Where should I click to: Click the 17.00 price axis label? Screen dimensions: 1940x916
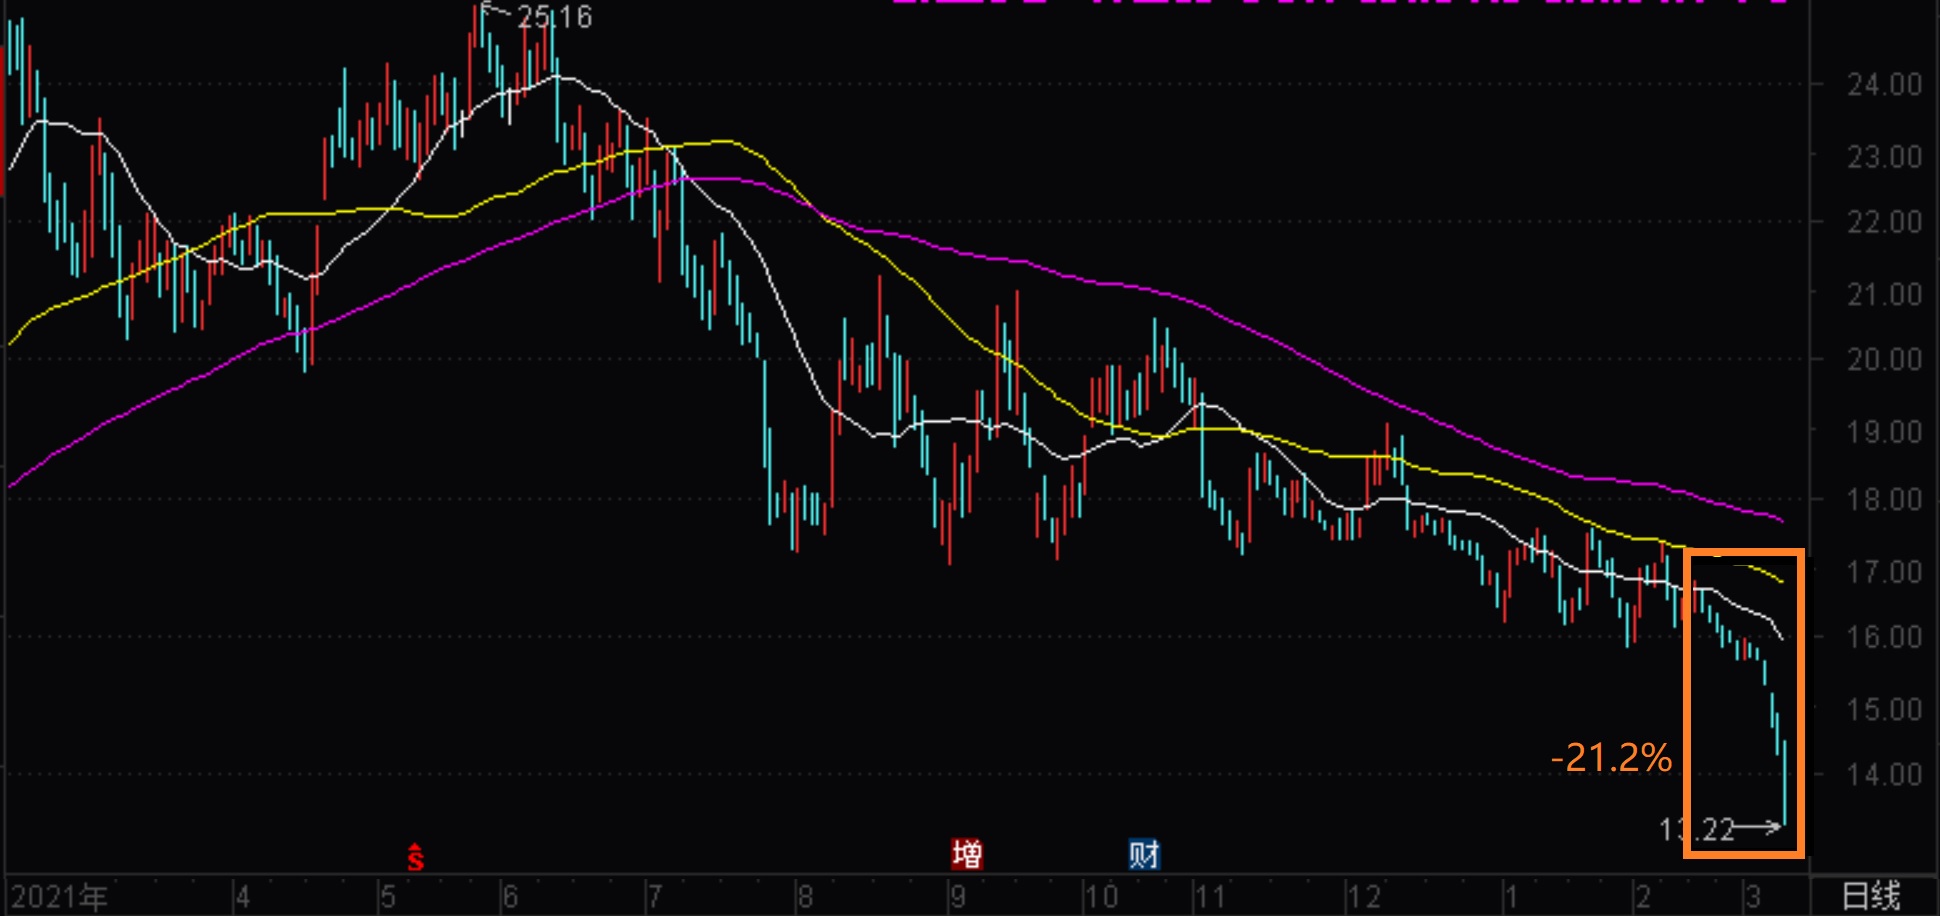tap(1884, 572)
